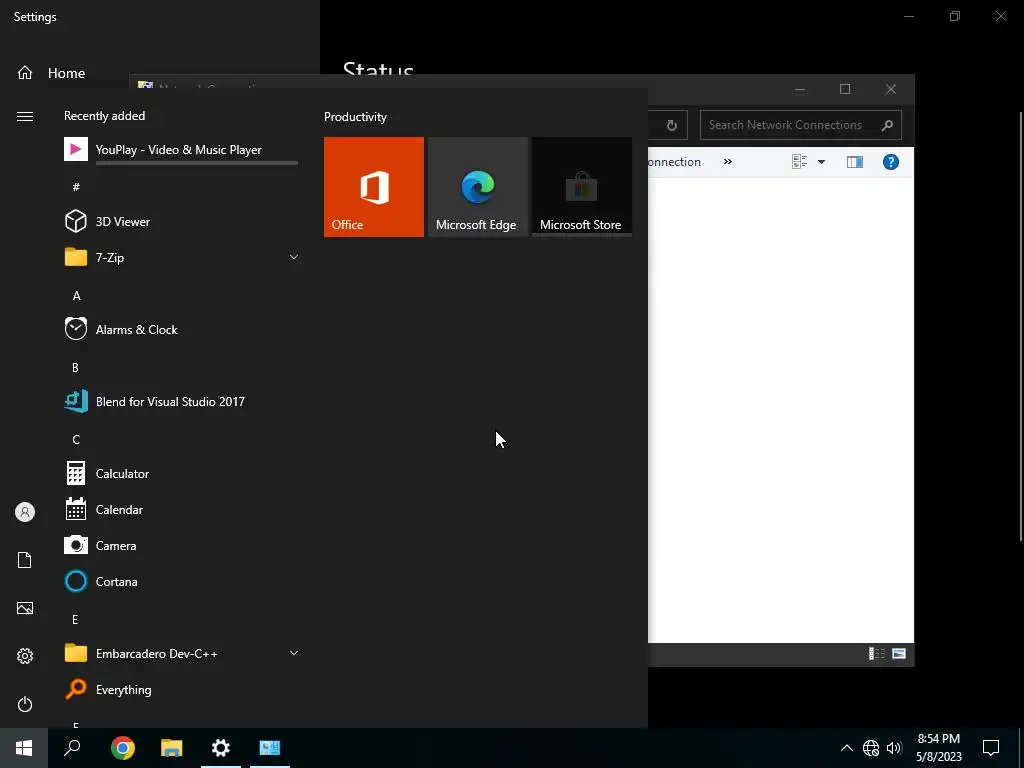Expand the Embarcadero Dev-C++ folder chevron
This screenshot has width=1024, height=768.
(294, 653)
